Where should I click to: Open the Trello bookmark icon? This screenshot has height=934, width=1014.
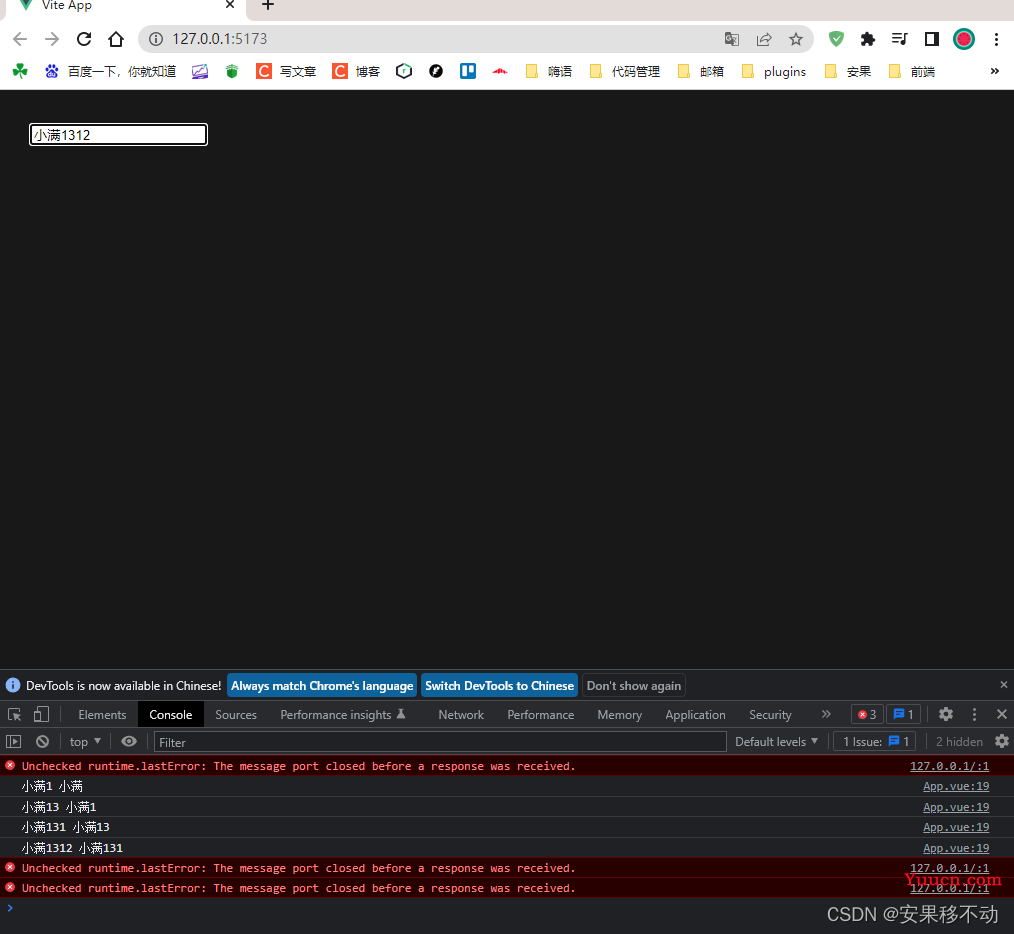click(x=468, y=71)
